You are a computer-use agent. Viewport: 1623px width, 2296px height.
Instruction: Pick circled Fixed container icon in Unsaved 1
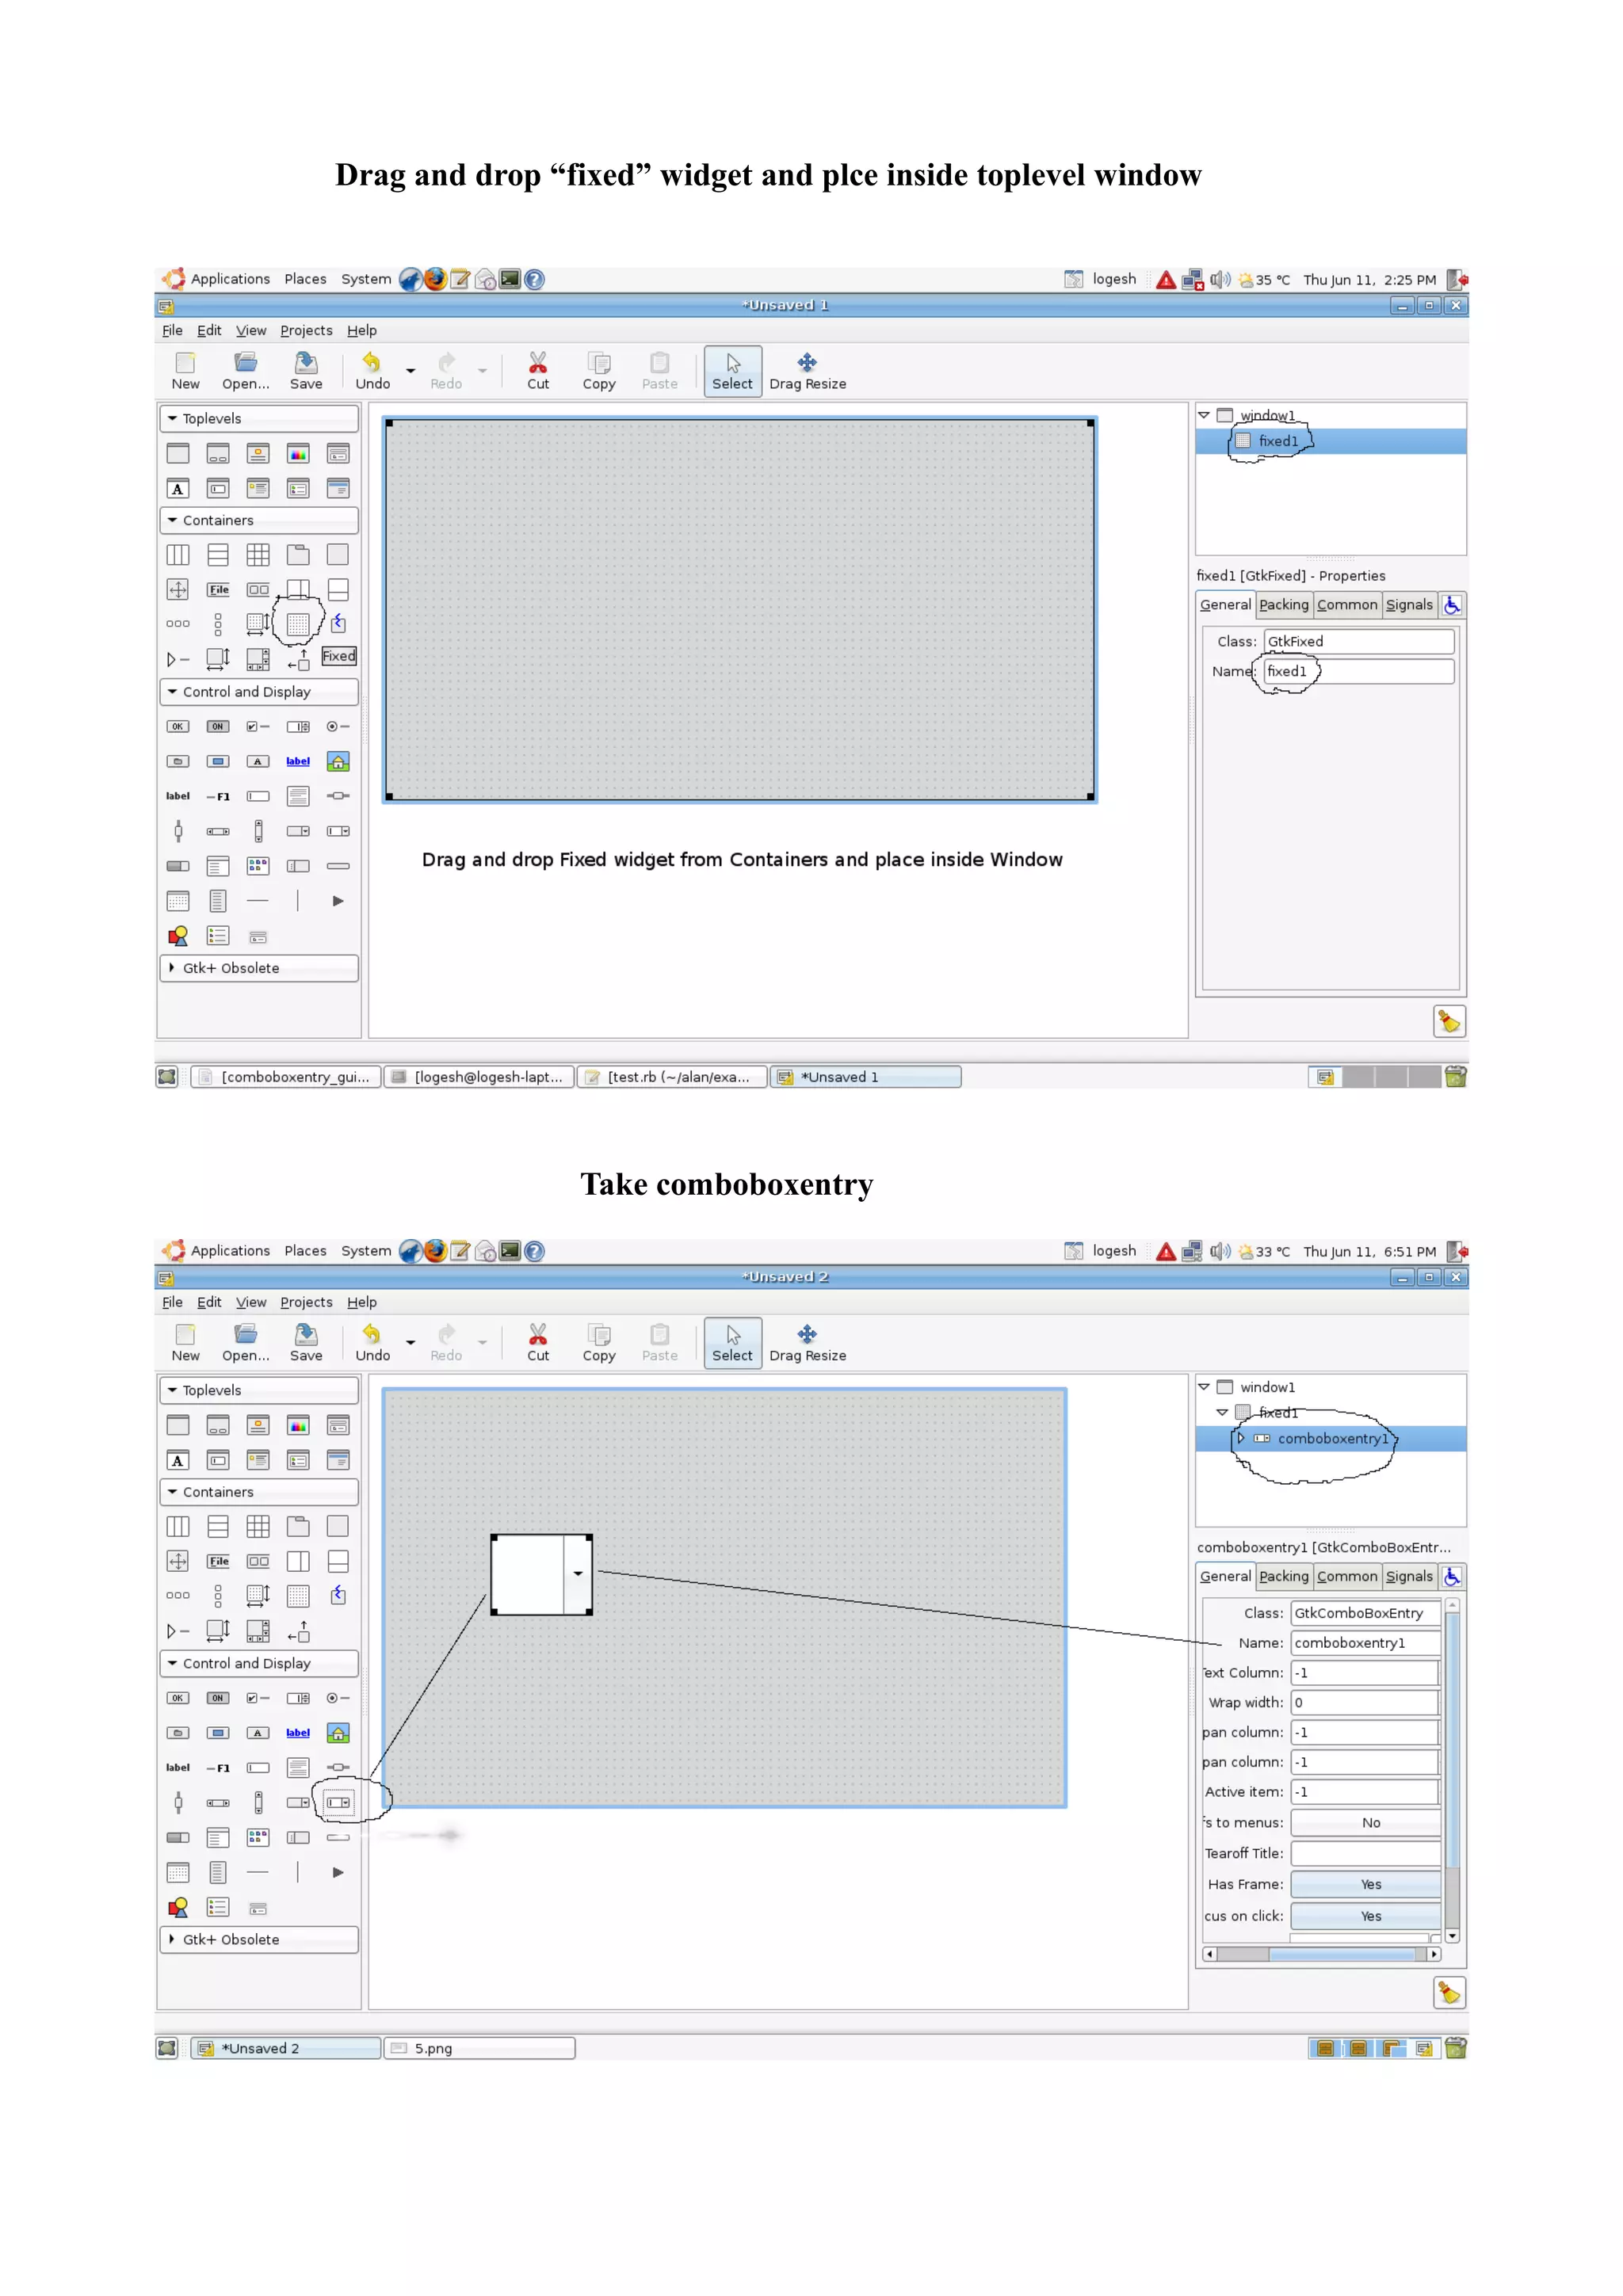[298, 624]
